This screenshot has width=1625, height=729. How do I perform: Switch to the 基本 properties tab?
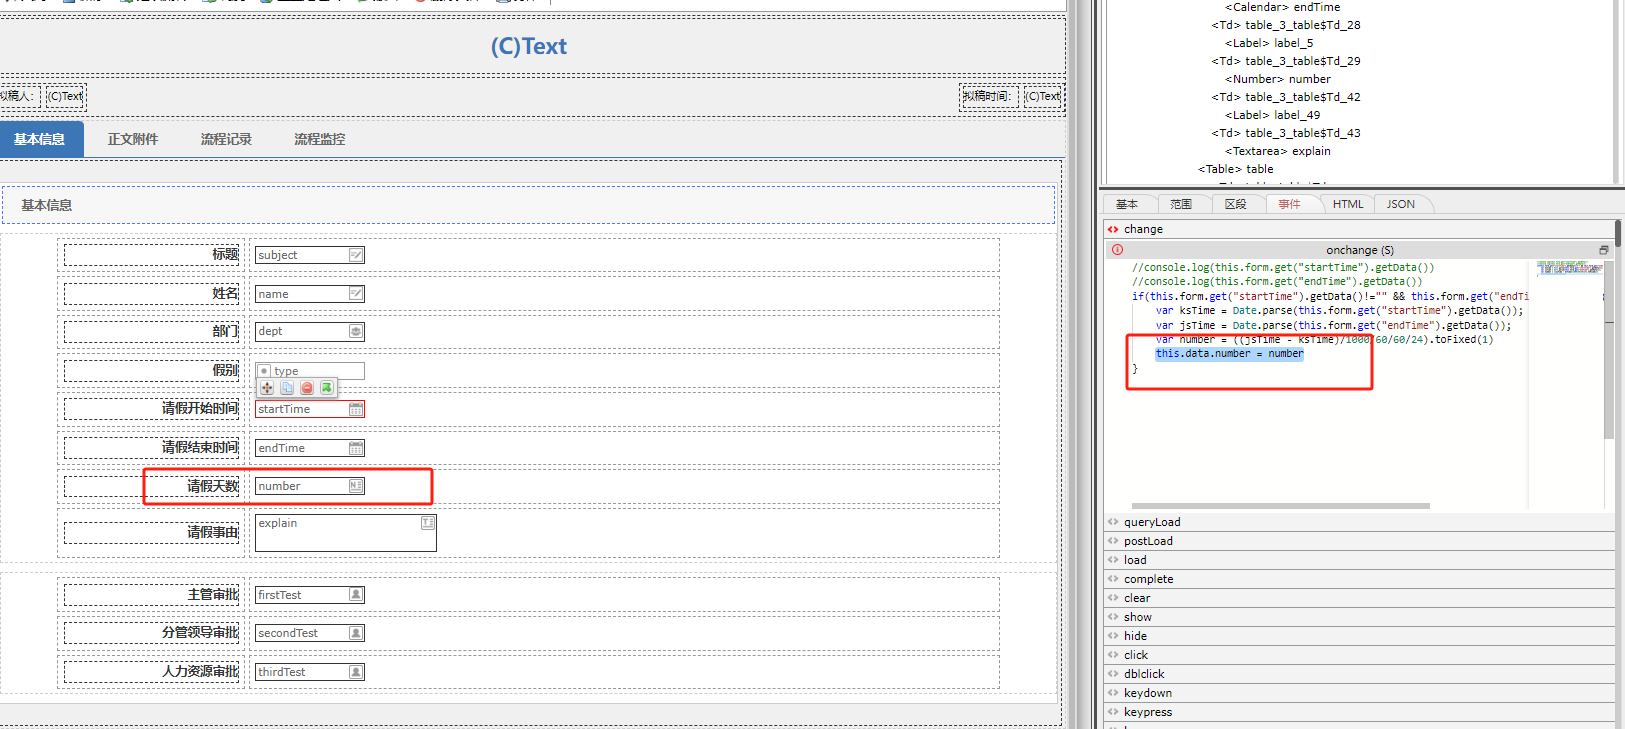tap(1127, 204)
